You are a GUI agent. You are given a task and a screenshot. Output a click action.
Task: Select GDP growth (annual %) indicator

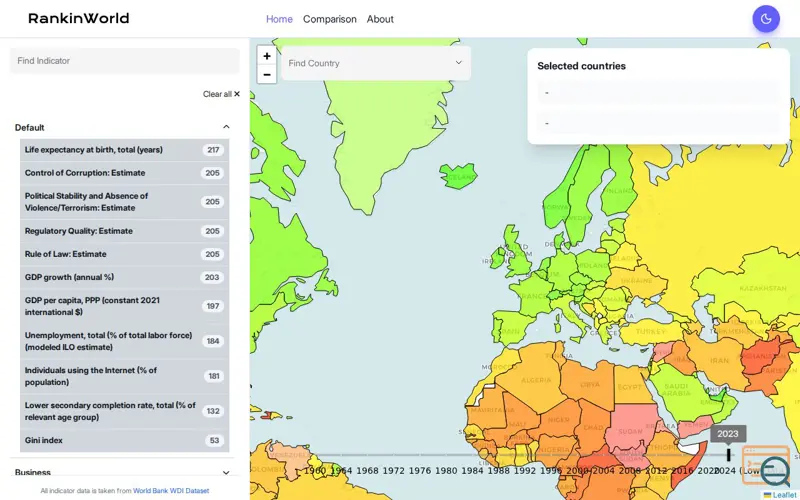(x=124, y=277)
